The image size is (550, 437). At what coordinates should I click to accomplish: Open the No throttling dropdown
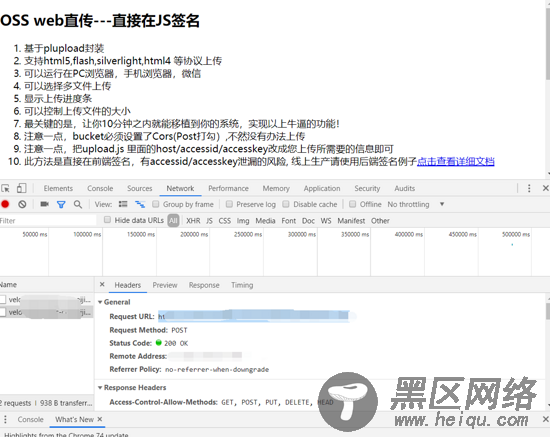pyautogui.click(x=416, y=204)
